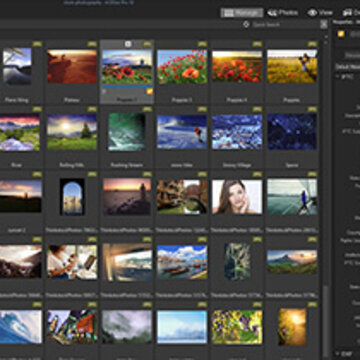Select the sailing boat thumbnail
Screen dimensions: 360x360
[292, 197]
